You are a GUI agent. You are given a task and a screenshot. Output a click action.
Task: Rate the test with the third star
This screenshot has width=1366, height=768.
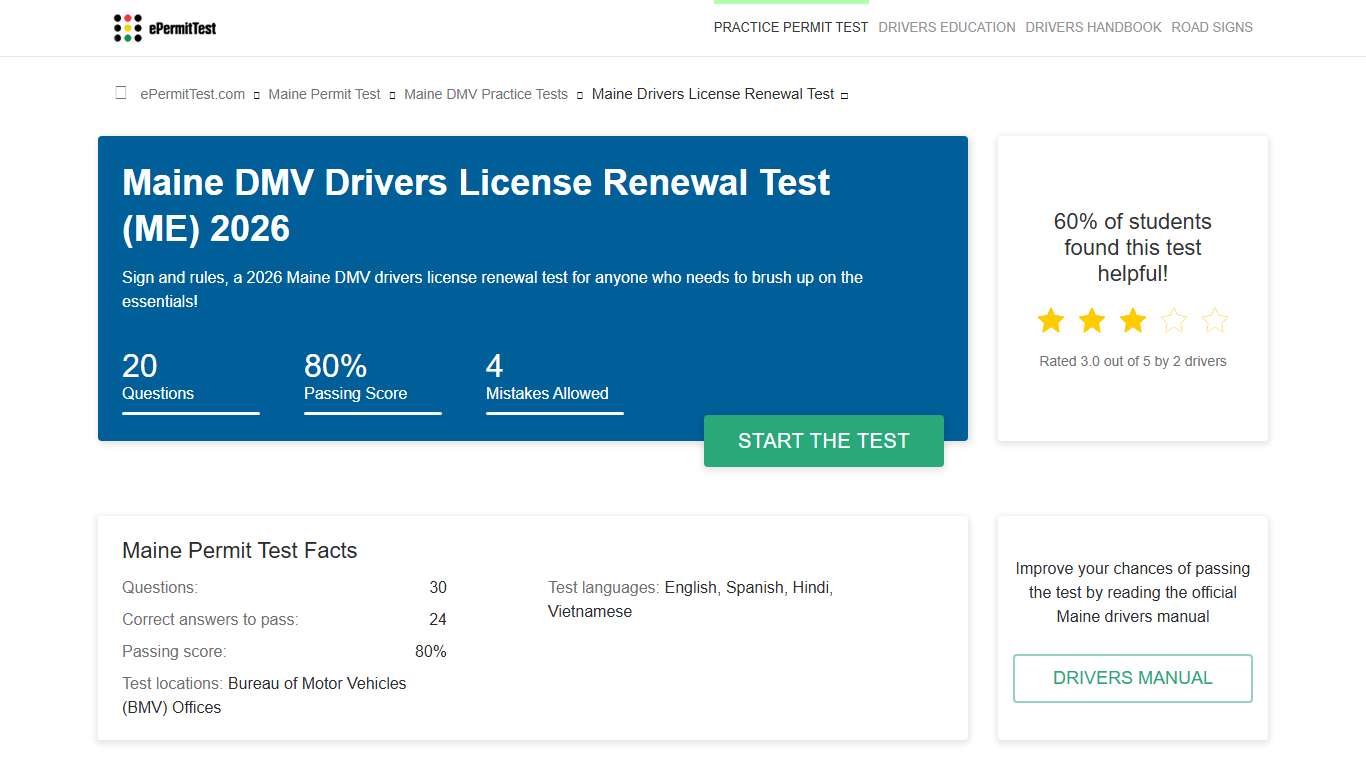(x=1132, y=320)
